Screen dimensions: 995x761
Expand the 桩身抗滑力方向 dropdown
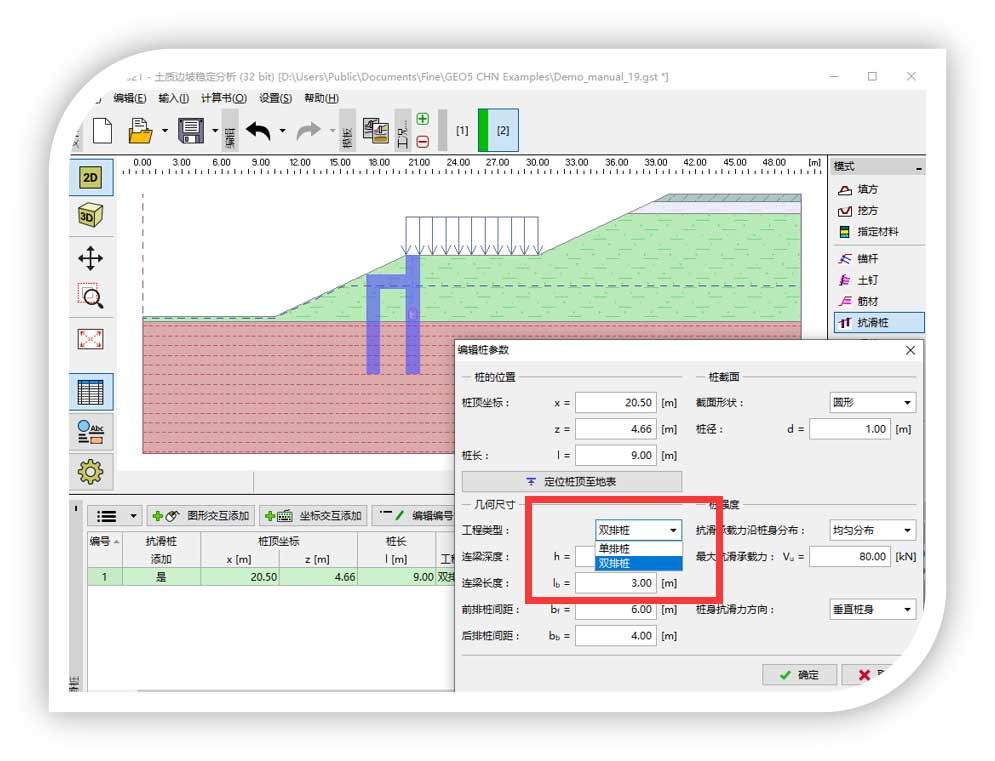click(873, 609)
